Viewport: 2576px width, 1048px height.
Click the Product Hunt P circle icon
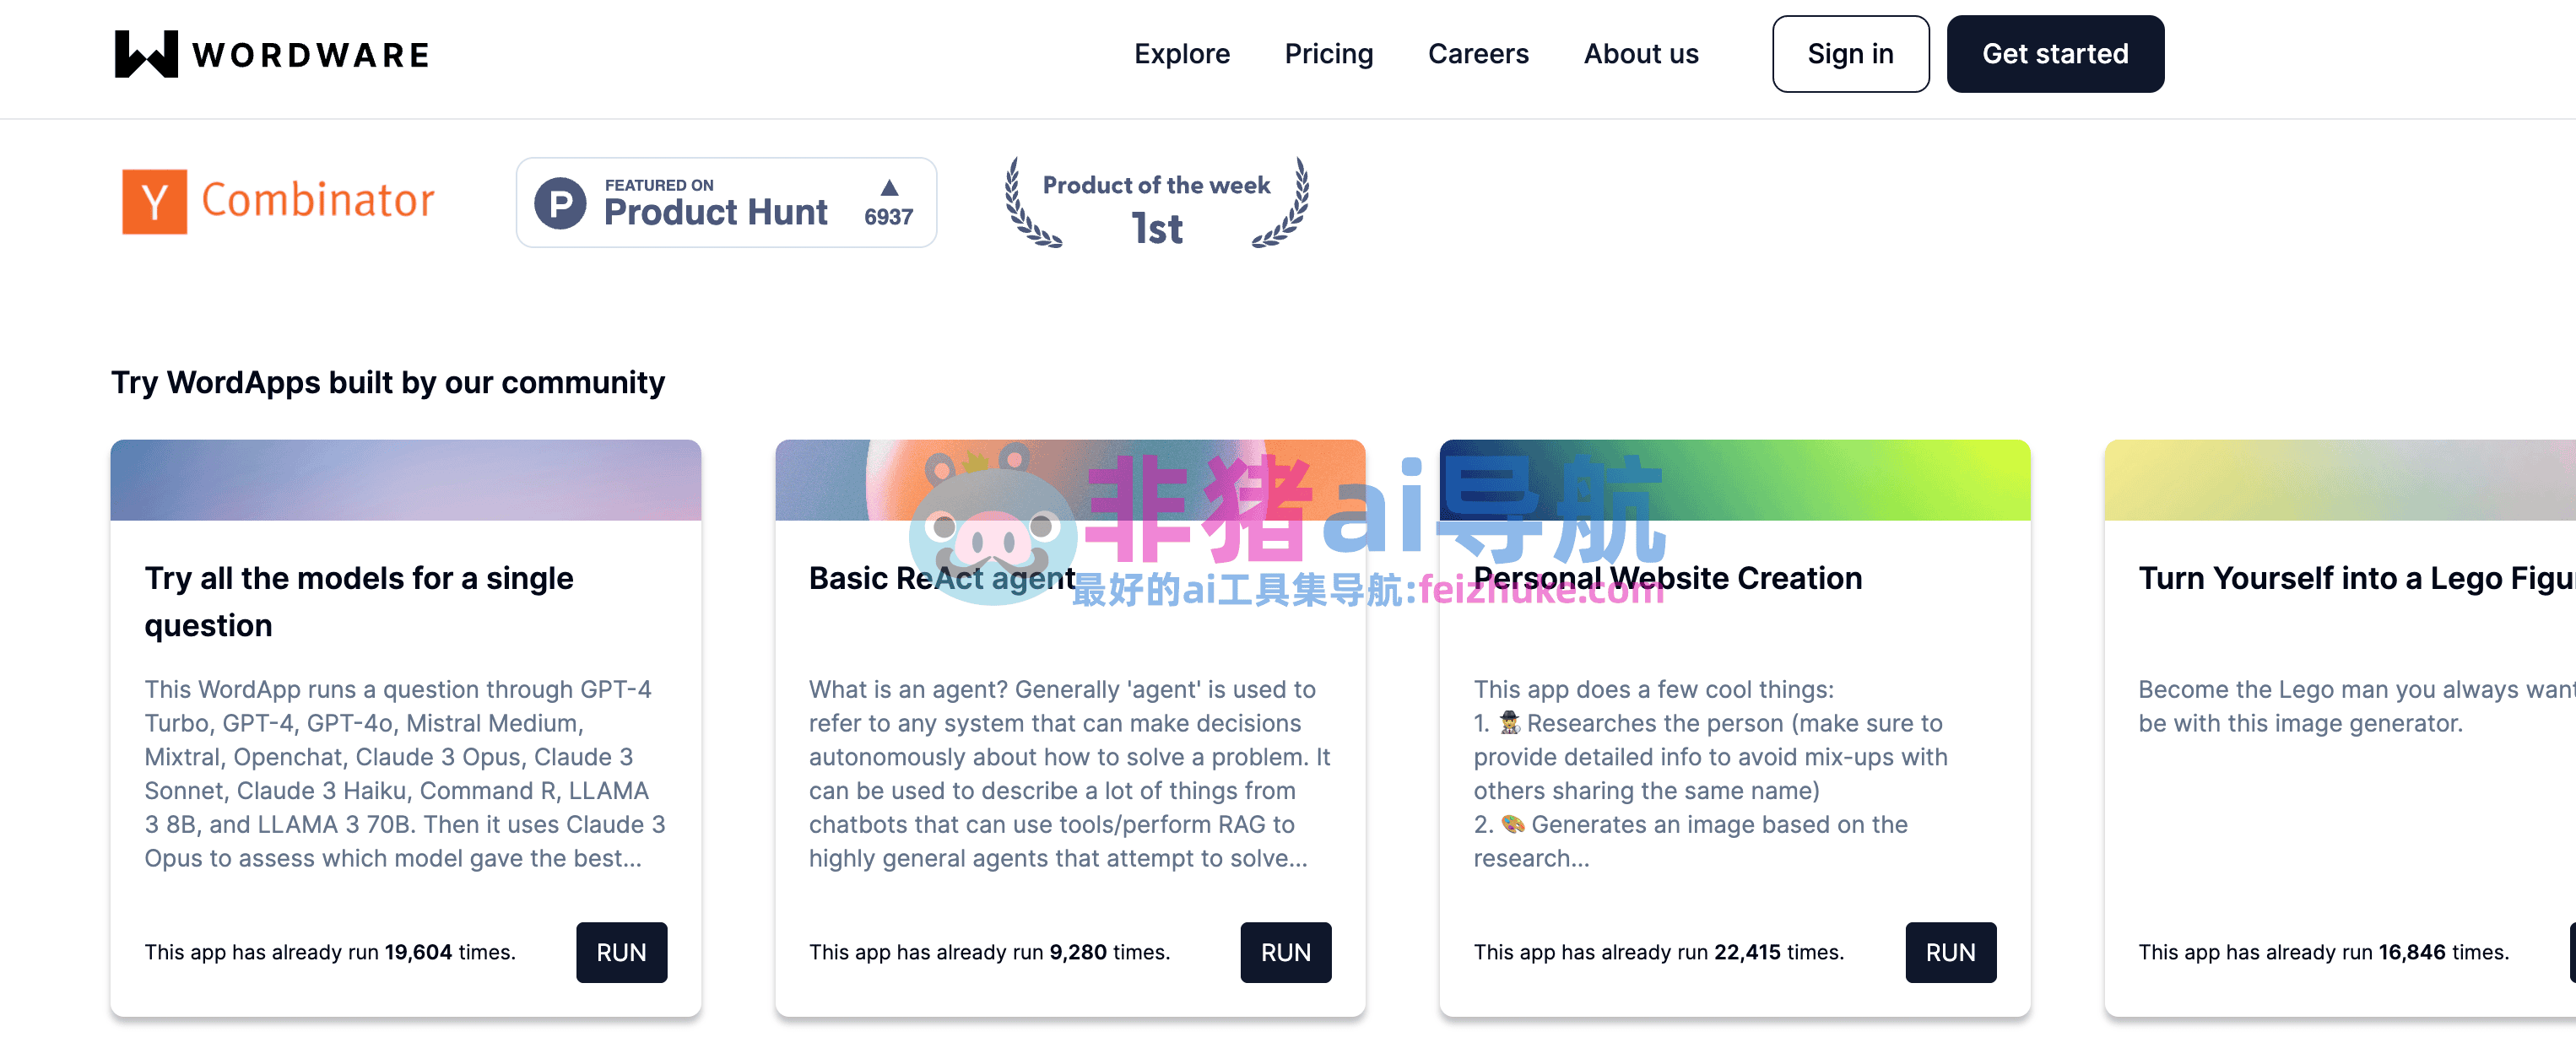click(560, 203)
